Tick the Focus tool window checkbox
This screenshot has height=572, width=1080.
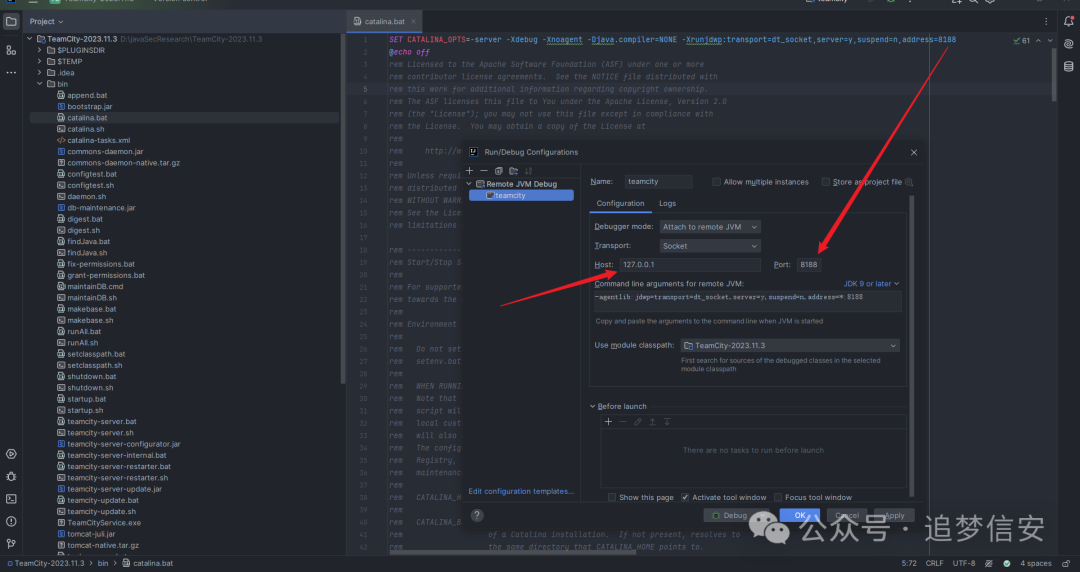tap(778, 497)
